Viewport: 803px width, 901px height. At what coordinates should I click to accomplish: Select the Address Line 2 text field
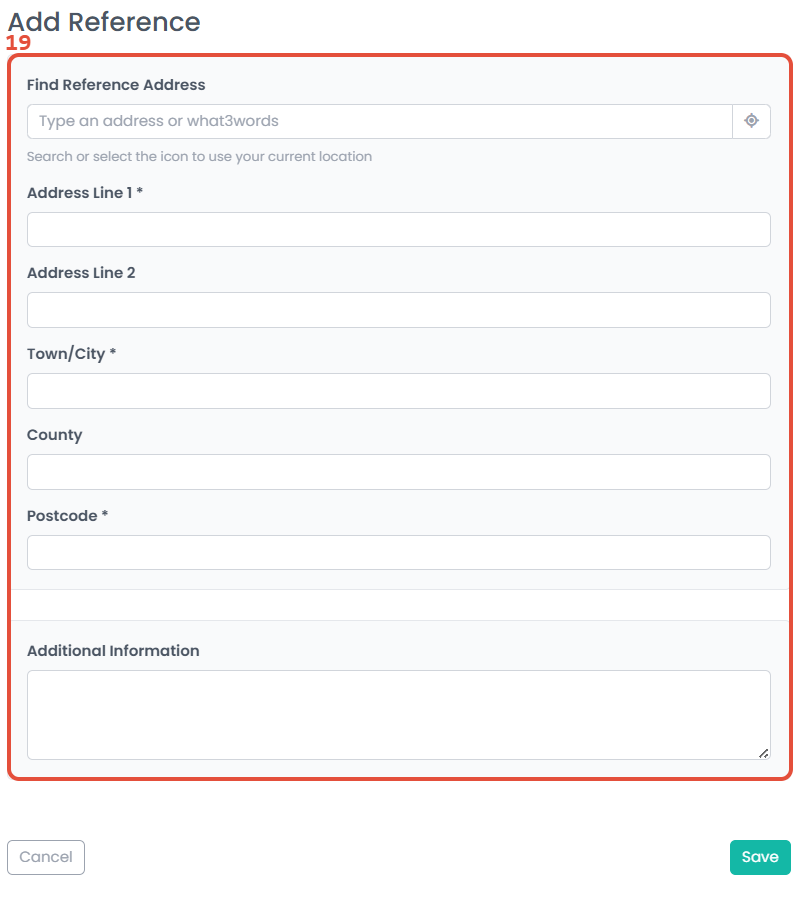pyautogui.click(x=399, y=310)
